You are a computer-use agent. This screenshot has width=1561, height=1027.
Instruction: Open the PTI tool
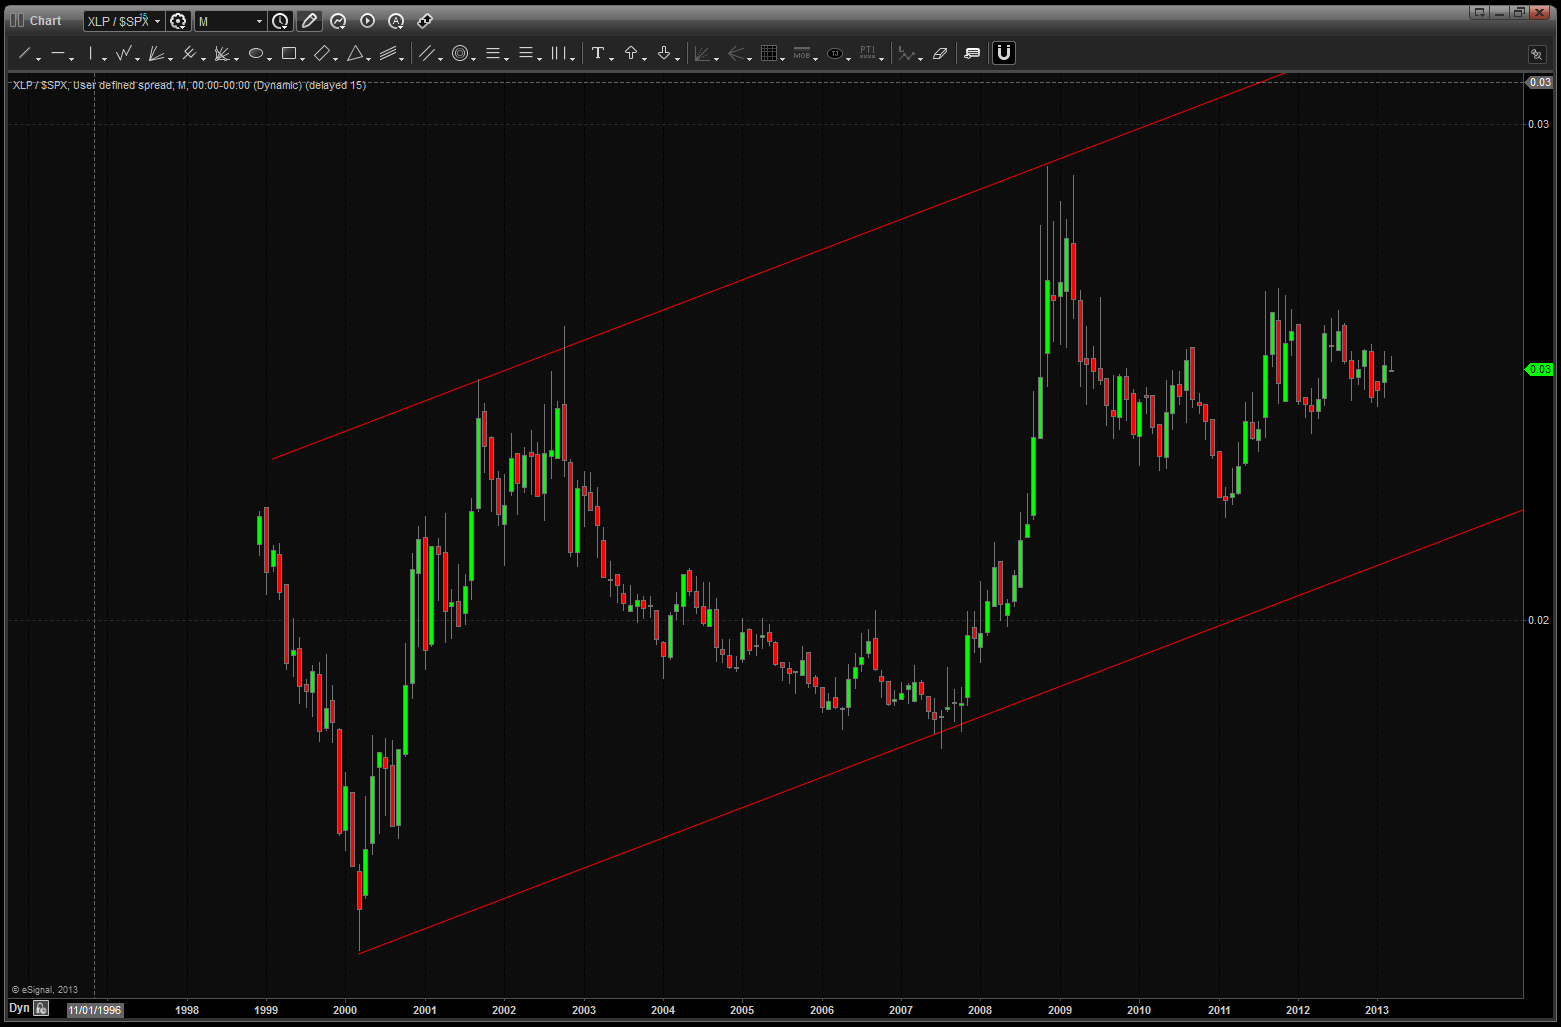click(867, 54)
